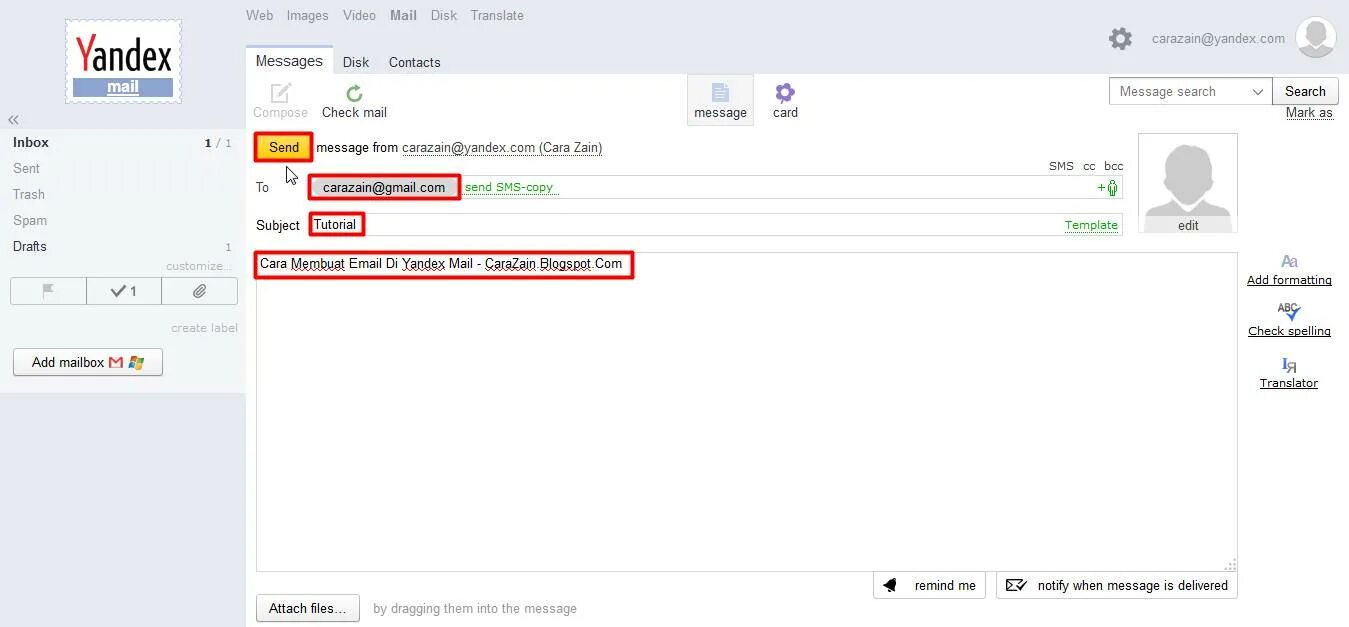This screenshot has width=1349, height=627.
Task: Click the Add mailbox button
Action: (x=88, y=362)
